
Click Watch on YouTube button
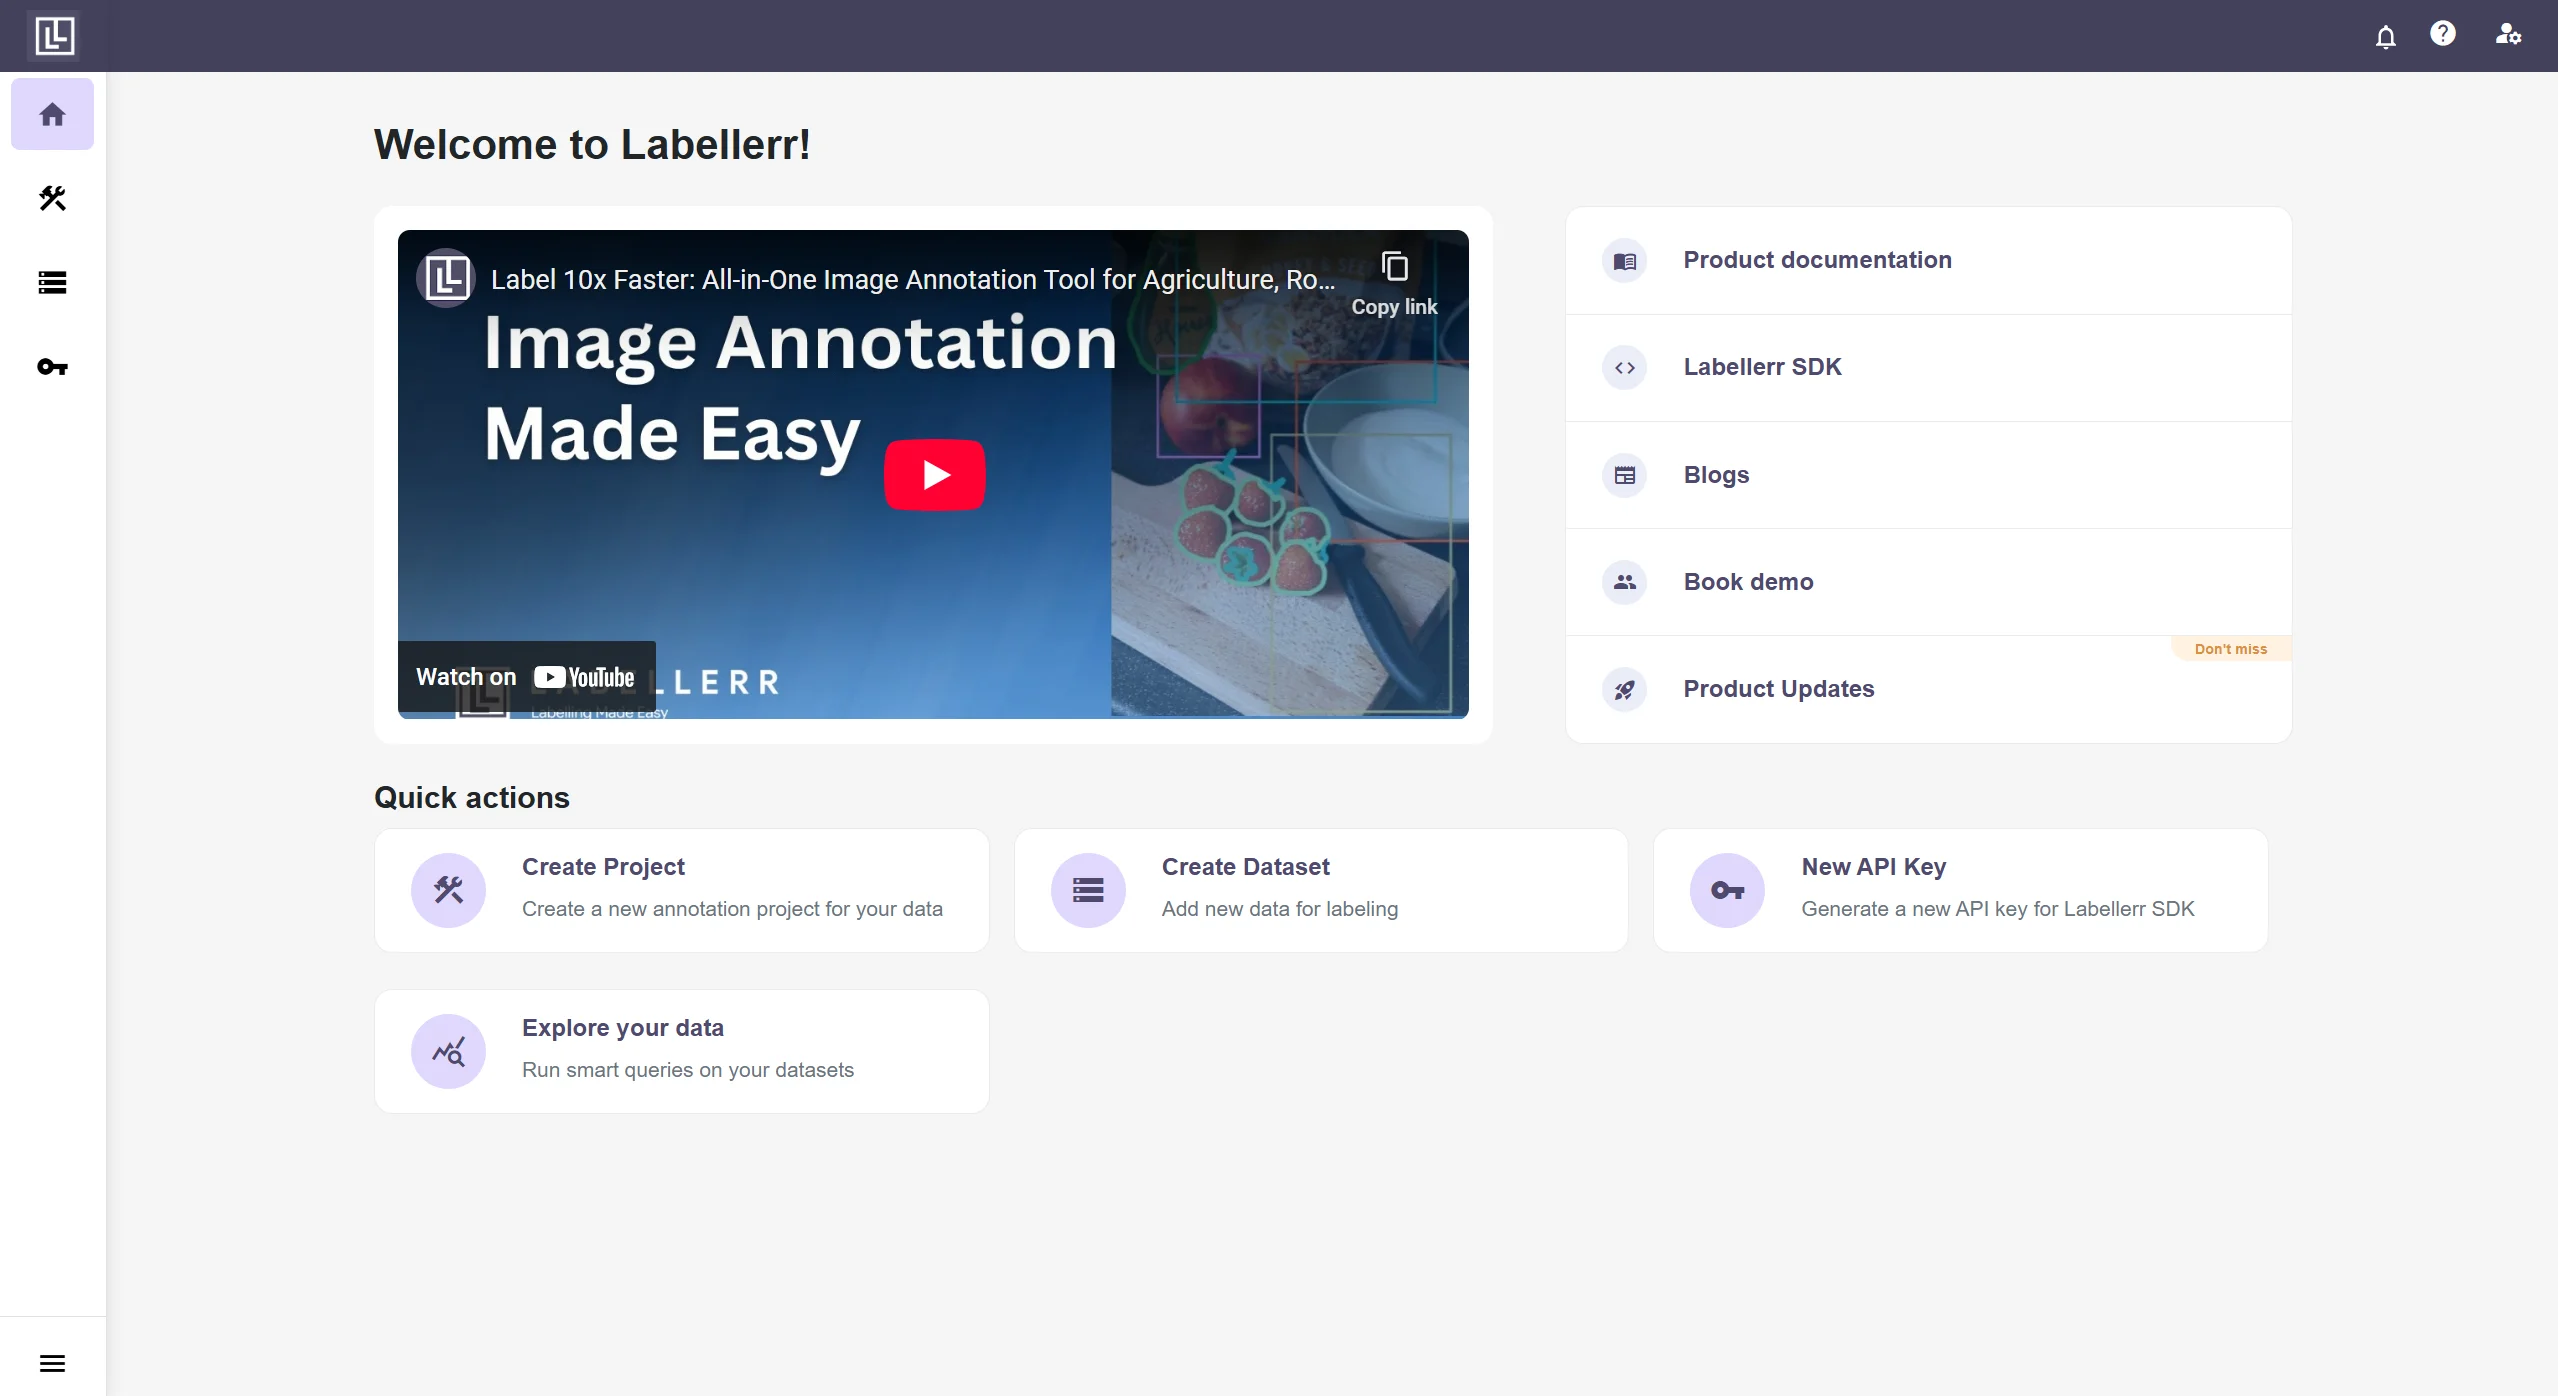pyautogui.click(x=526, y=677)
